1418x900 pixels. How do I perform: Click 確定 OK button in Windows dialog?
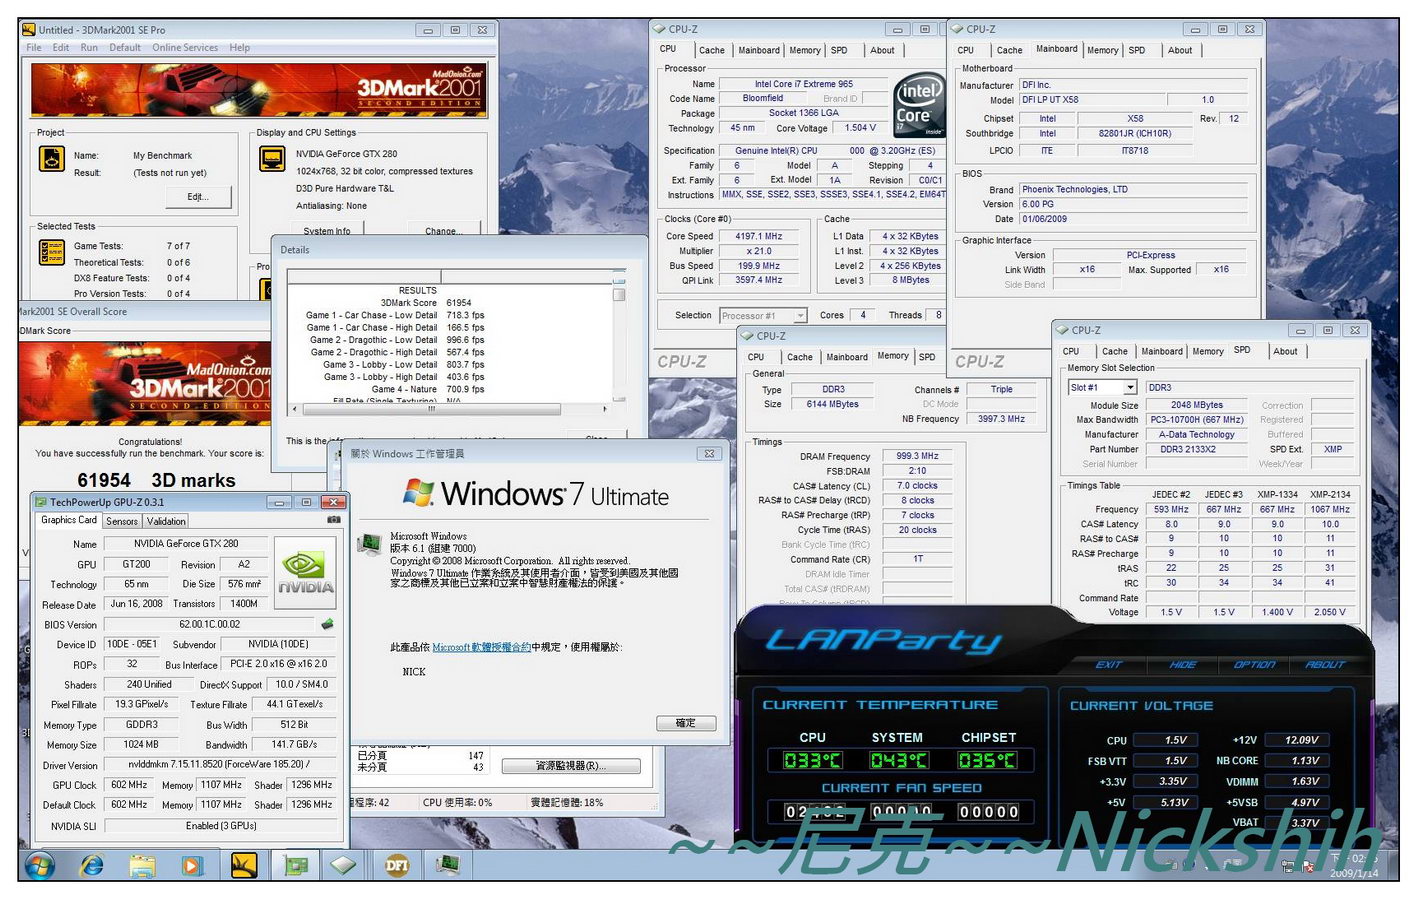click(x=686, y=723)
